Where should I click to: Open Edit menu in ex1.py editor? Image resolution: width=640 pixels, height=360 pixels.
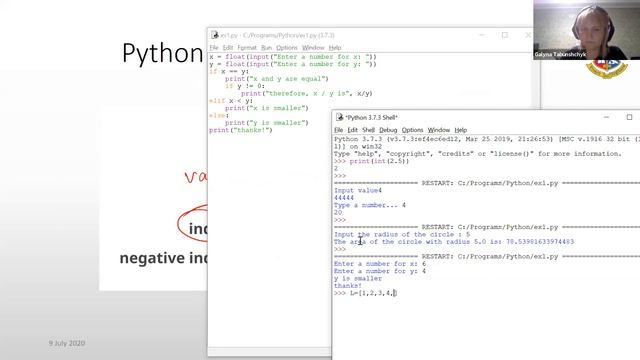pos(228,48)
